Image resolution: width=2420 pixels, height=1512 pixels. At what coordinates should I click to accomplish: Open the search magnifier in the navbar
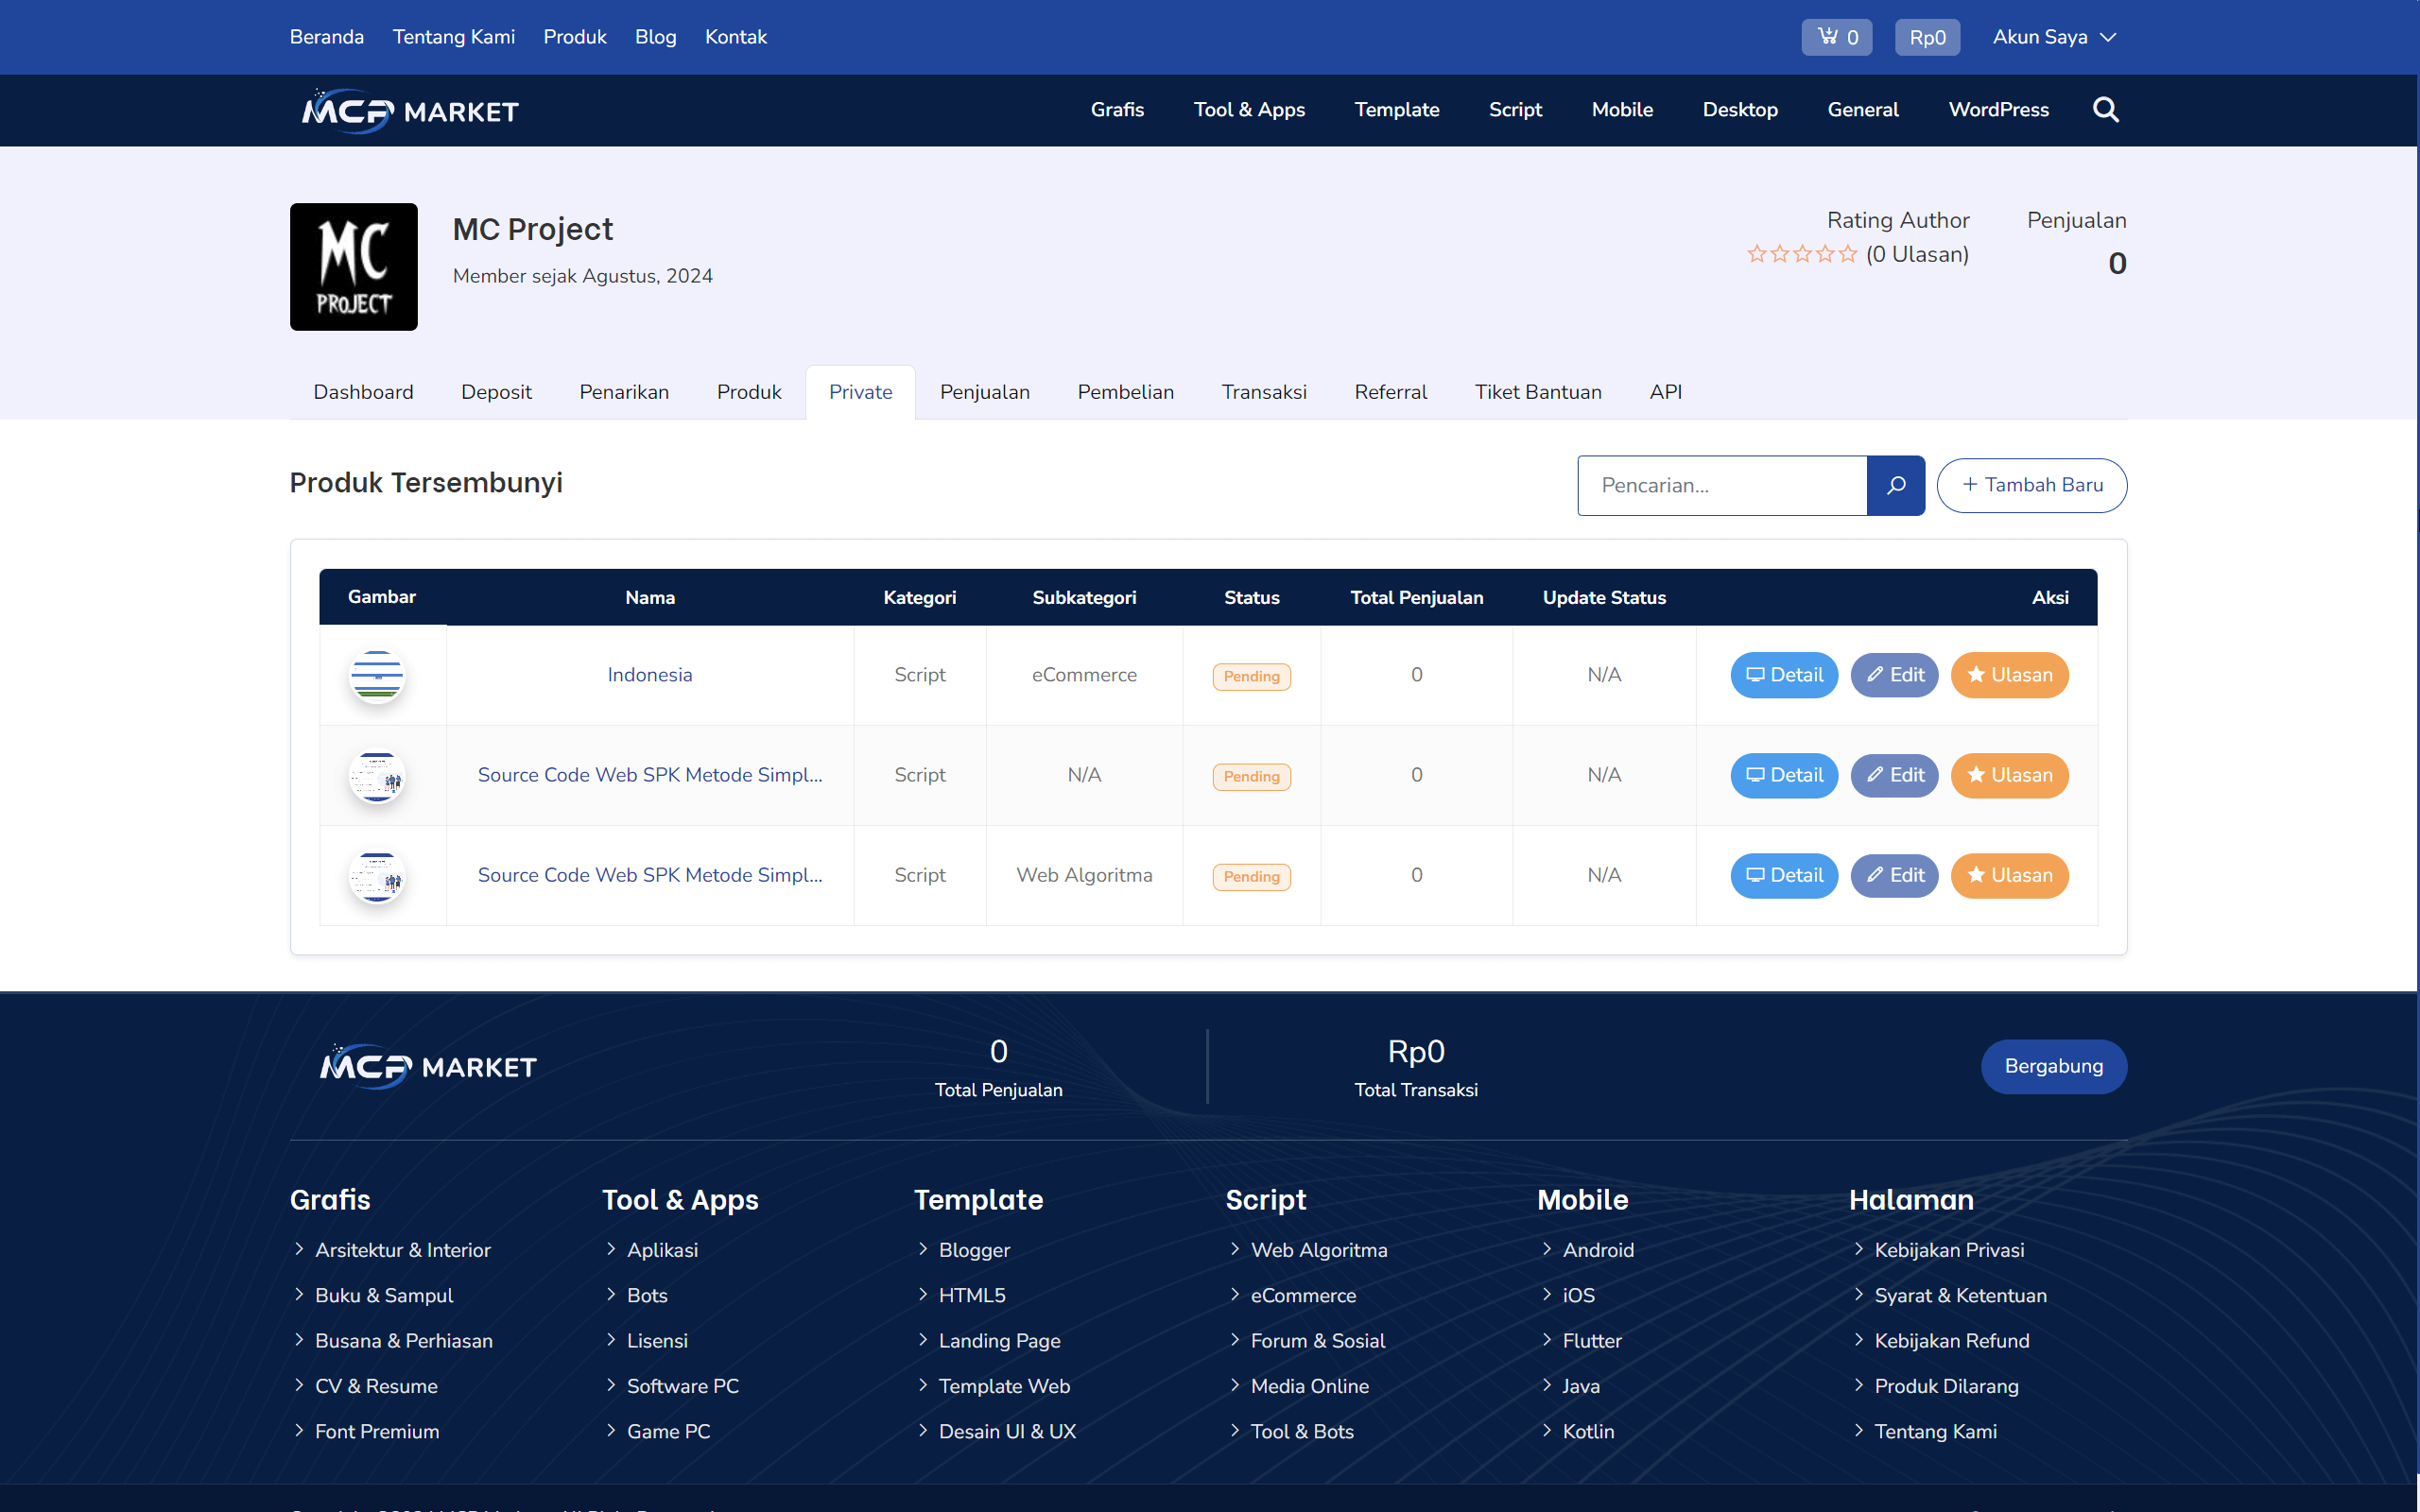2105,110
